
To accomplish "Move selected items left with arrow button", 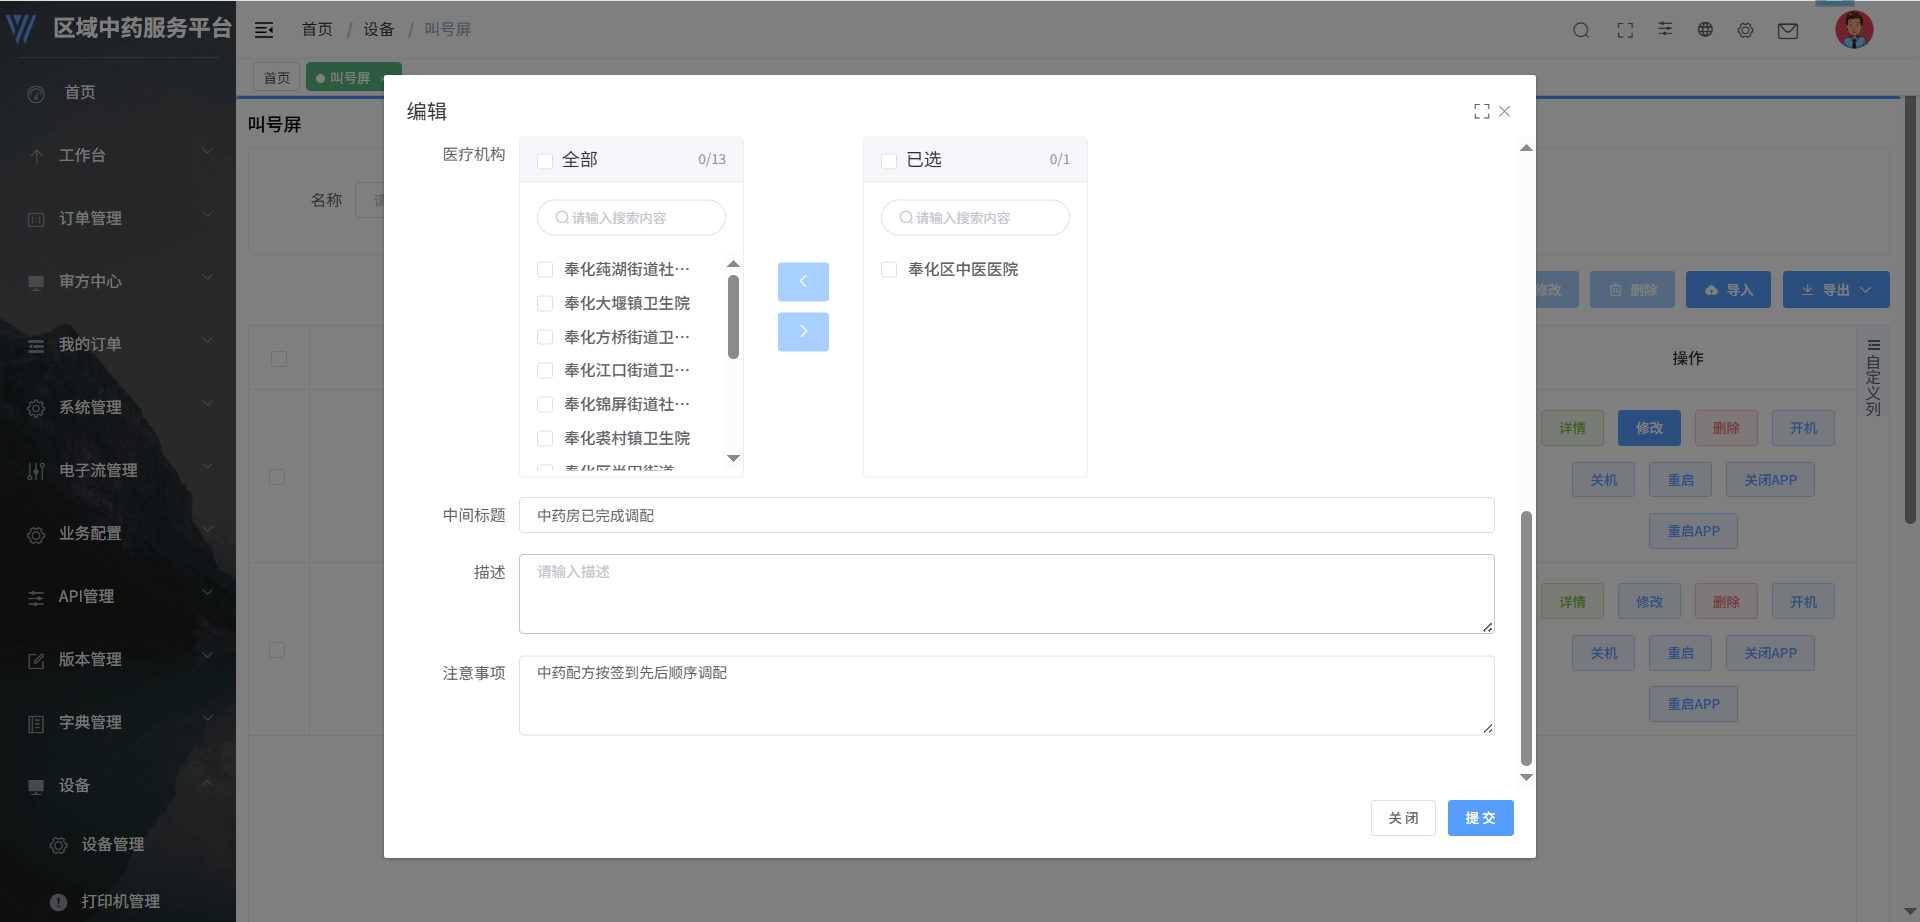I will [x=803, y=282].
